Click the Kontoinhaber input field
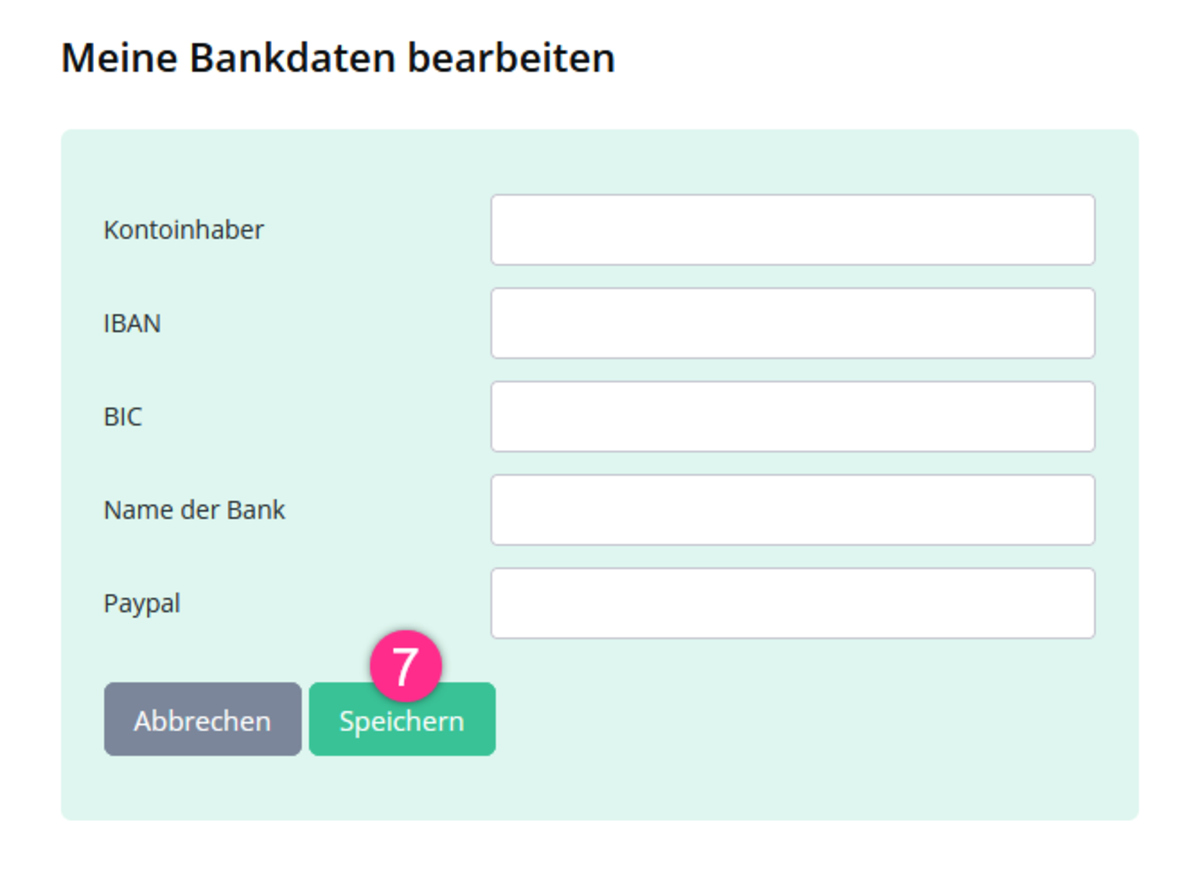 792,230
